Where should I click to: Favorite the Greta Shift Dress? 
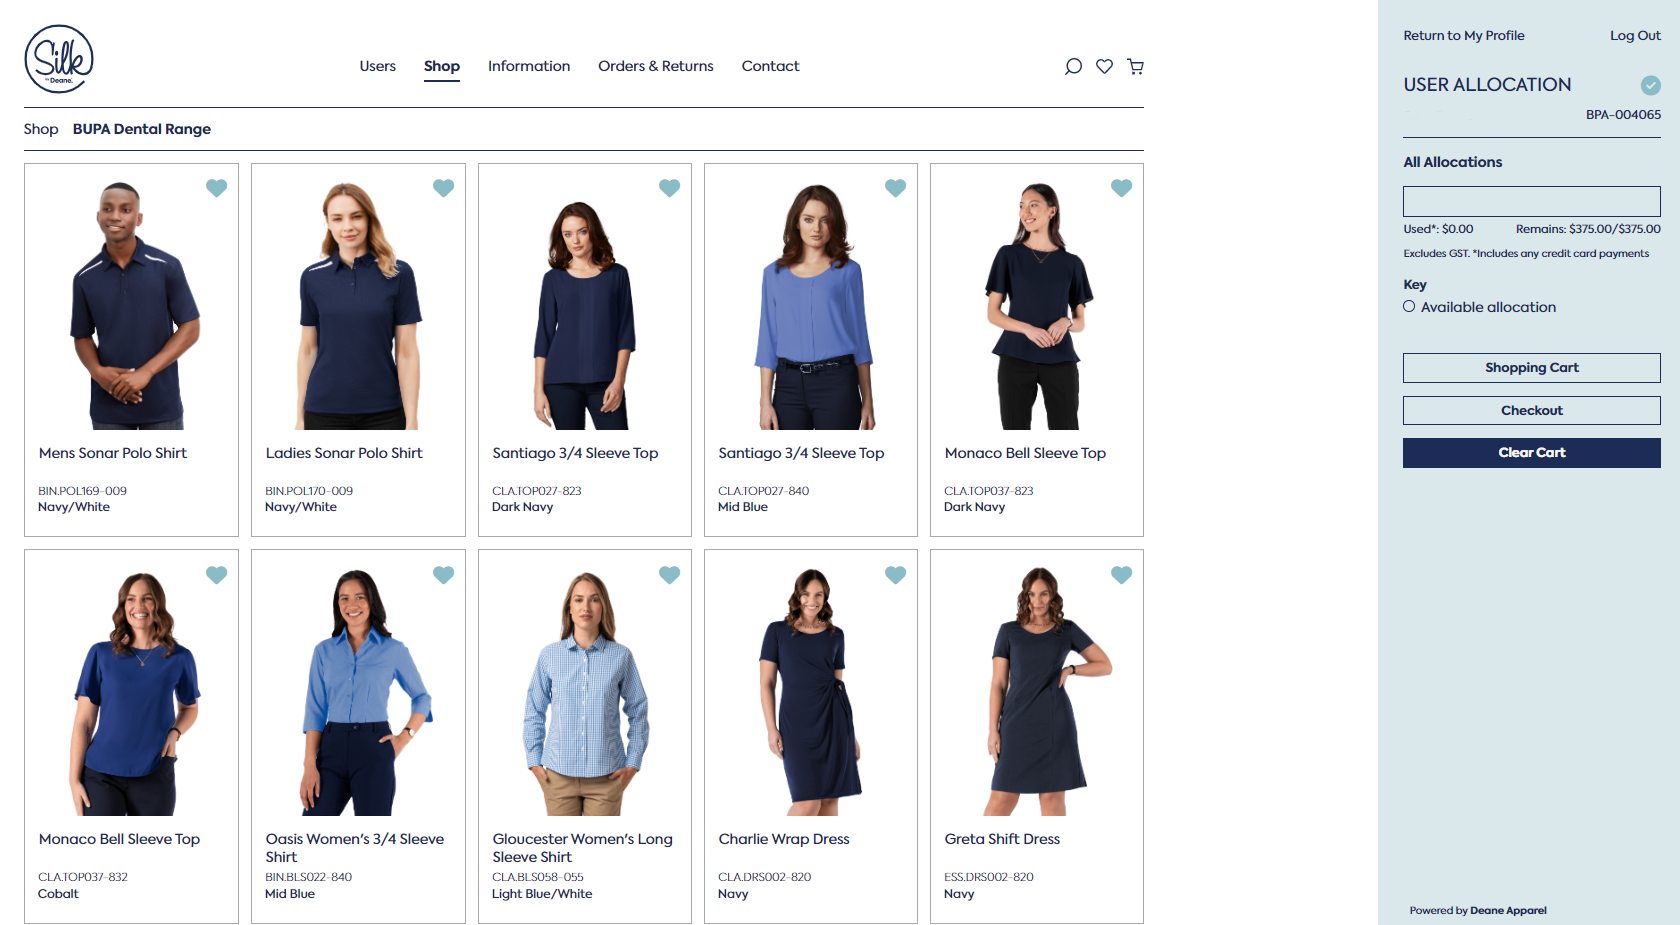(1121, 575)
